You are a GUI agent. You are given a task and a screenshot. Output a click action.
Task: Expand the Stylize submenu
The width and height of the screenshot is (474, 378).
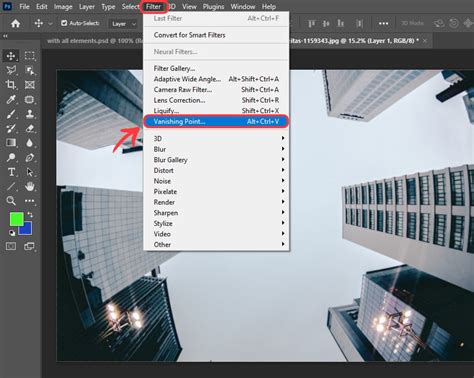(216, 223)
